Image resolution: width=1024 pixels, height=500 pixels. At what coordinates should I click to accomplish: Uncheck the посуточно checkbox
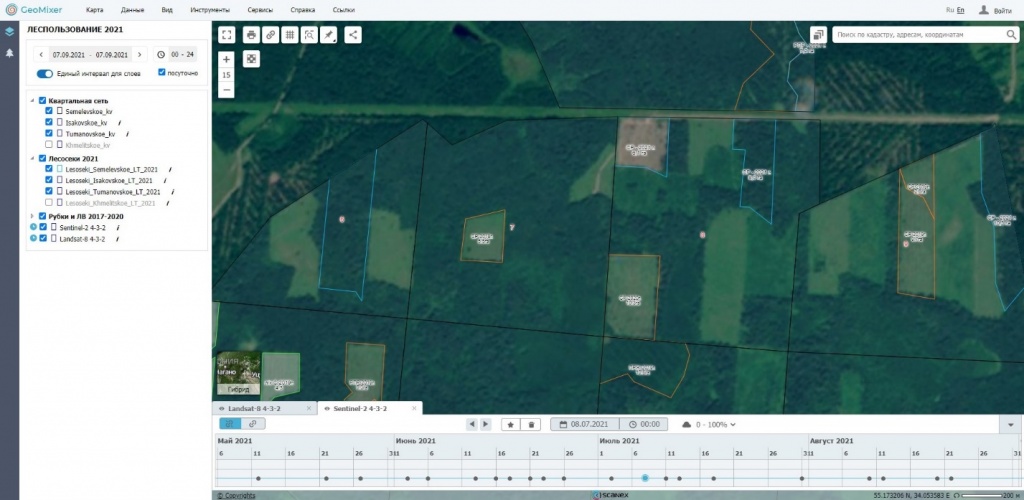coord(162,72)
